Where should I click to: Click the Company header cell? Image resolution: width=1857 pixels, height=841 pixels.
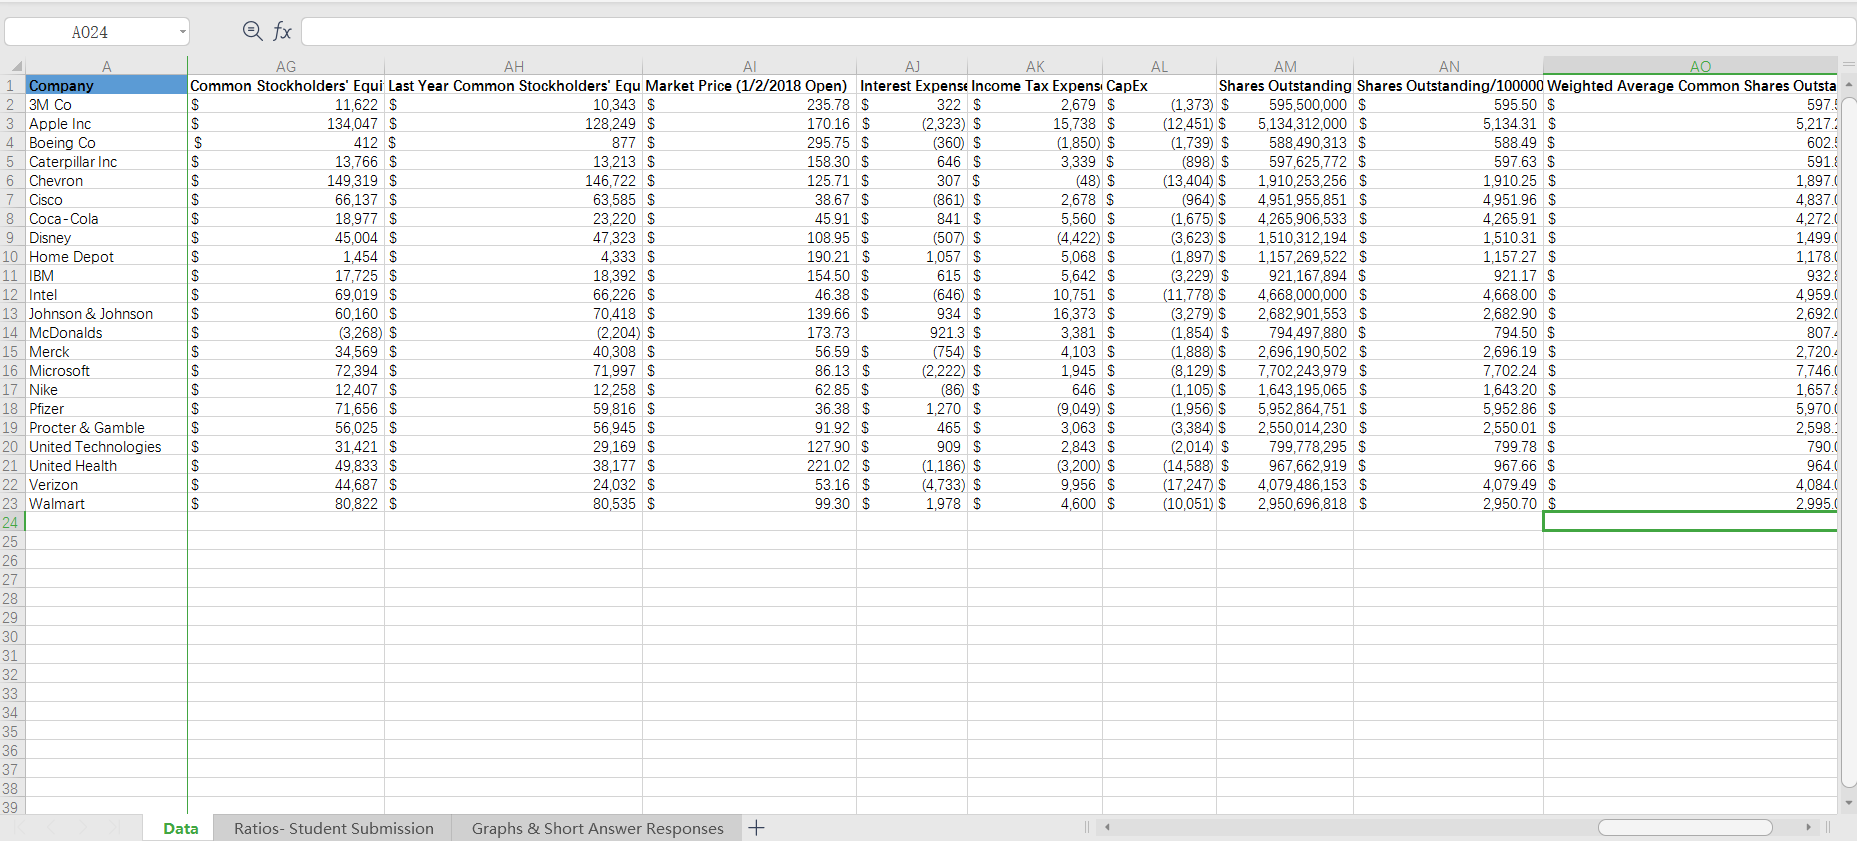(x=106, y=86)
